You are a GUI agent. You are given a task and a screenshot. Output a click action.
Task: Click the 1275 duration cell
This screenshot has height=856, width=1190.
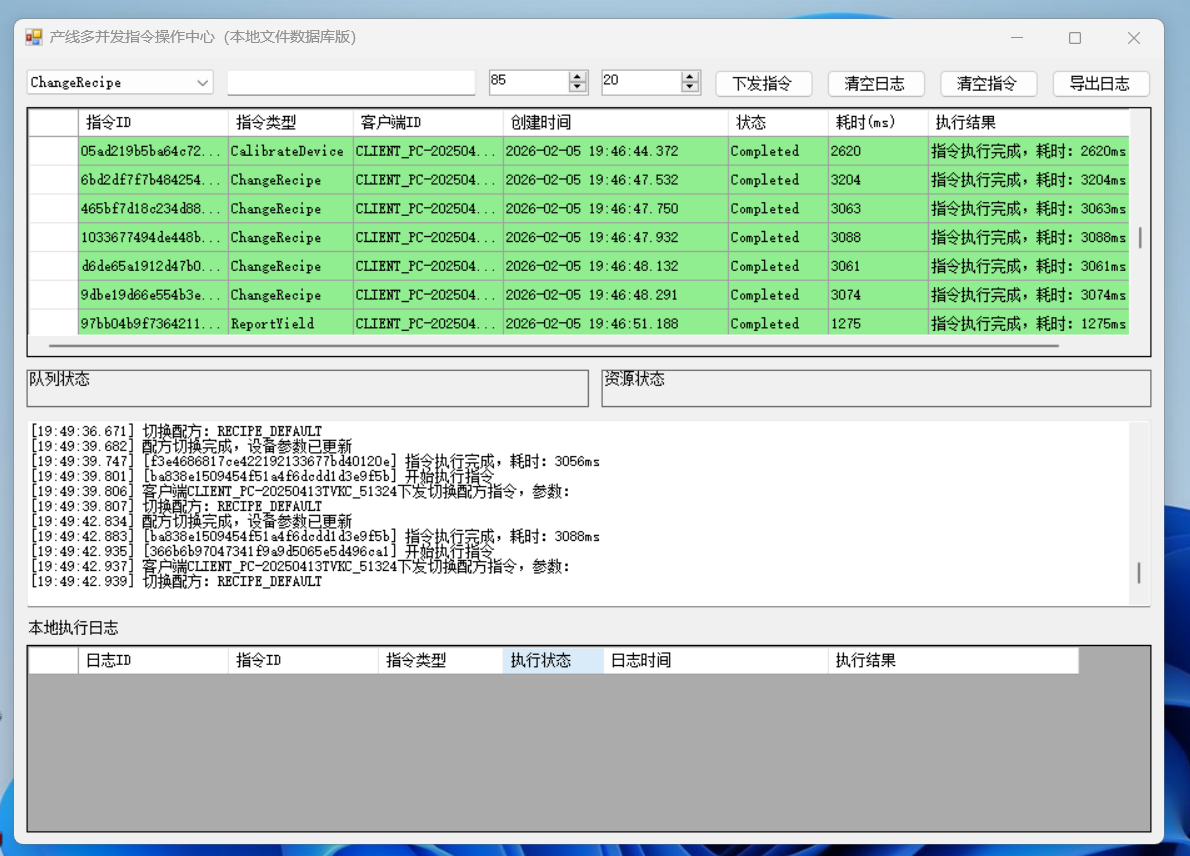tap(878, 323)
